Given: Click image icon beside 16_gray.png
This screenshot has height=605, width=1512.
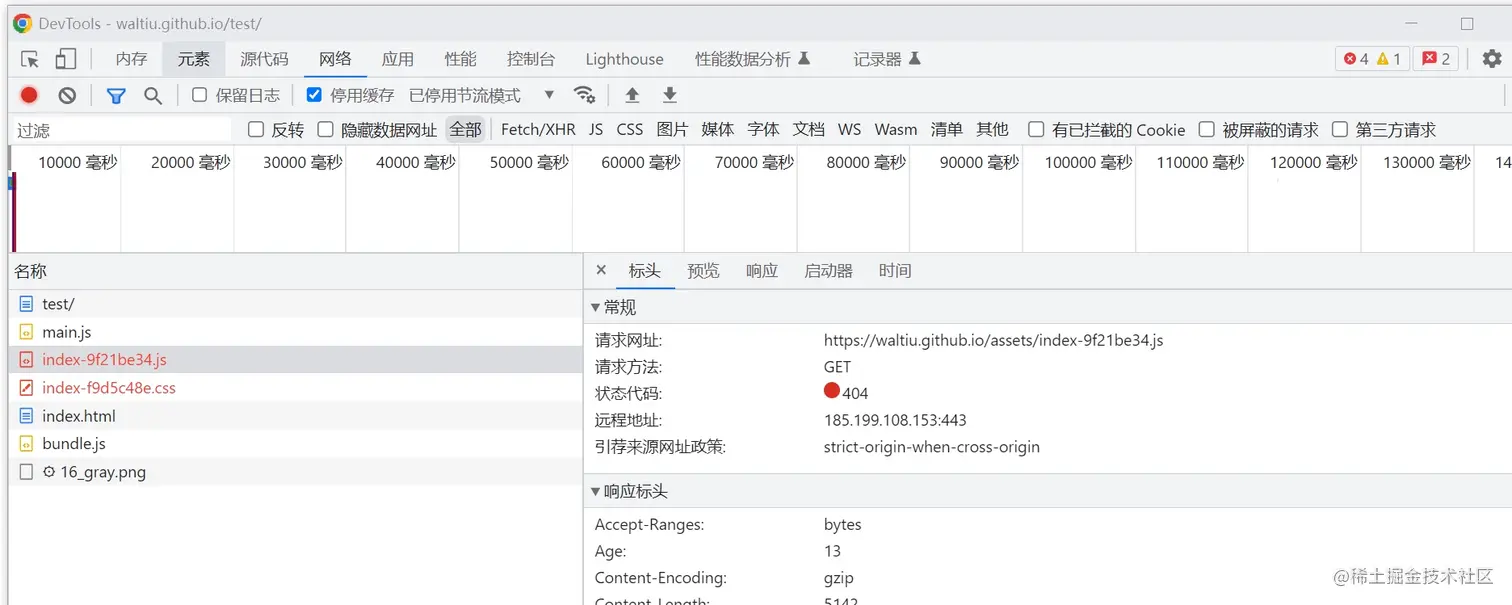Looking at the screenshot, I should (x=26, y=472).
